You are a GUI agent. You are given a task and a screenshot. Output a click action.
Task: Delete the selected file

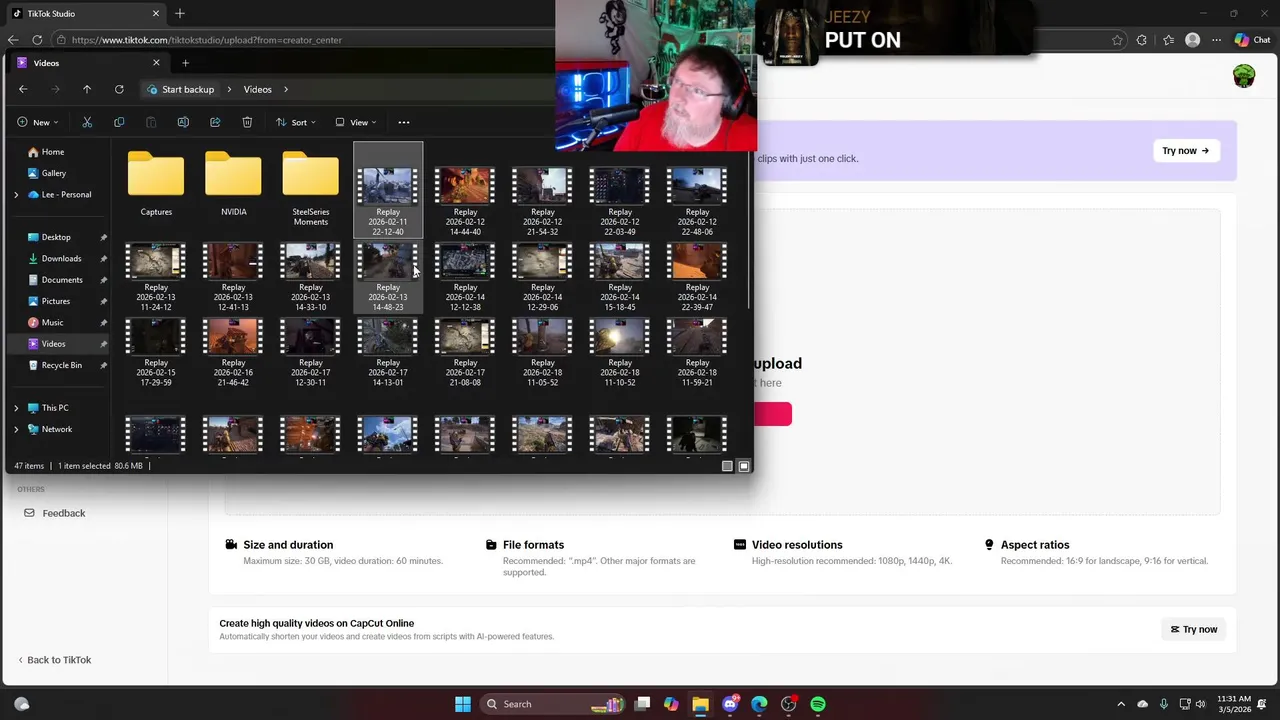(247, 122)
